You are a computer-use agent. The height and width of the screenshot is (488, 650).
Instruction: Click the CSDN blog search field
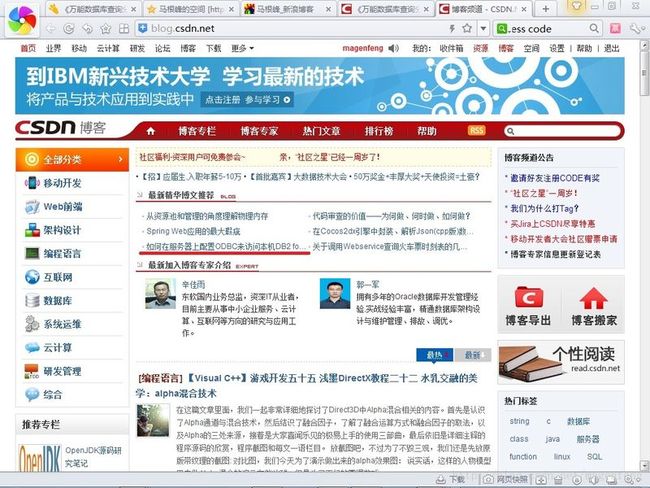point(564,131)
